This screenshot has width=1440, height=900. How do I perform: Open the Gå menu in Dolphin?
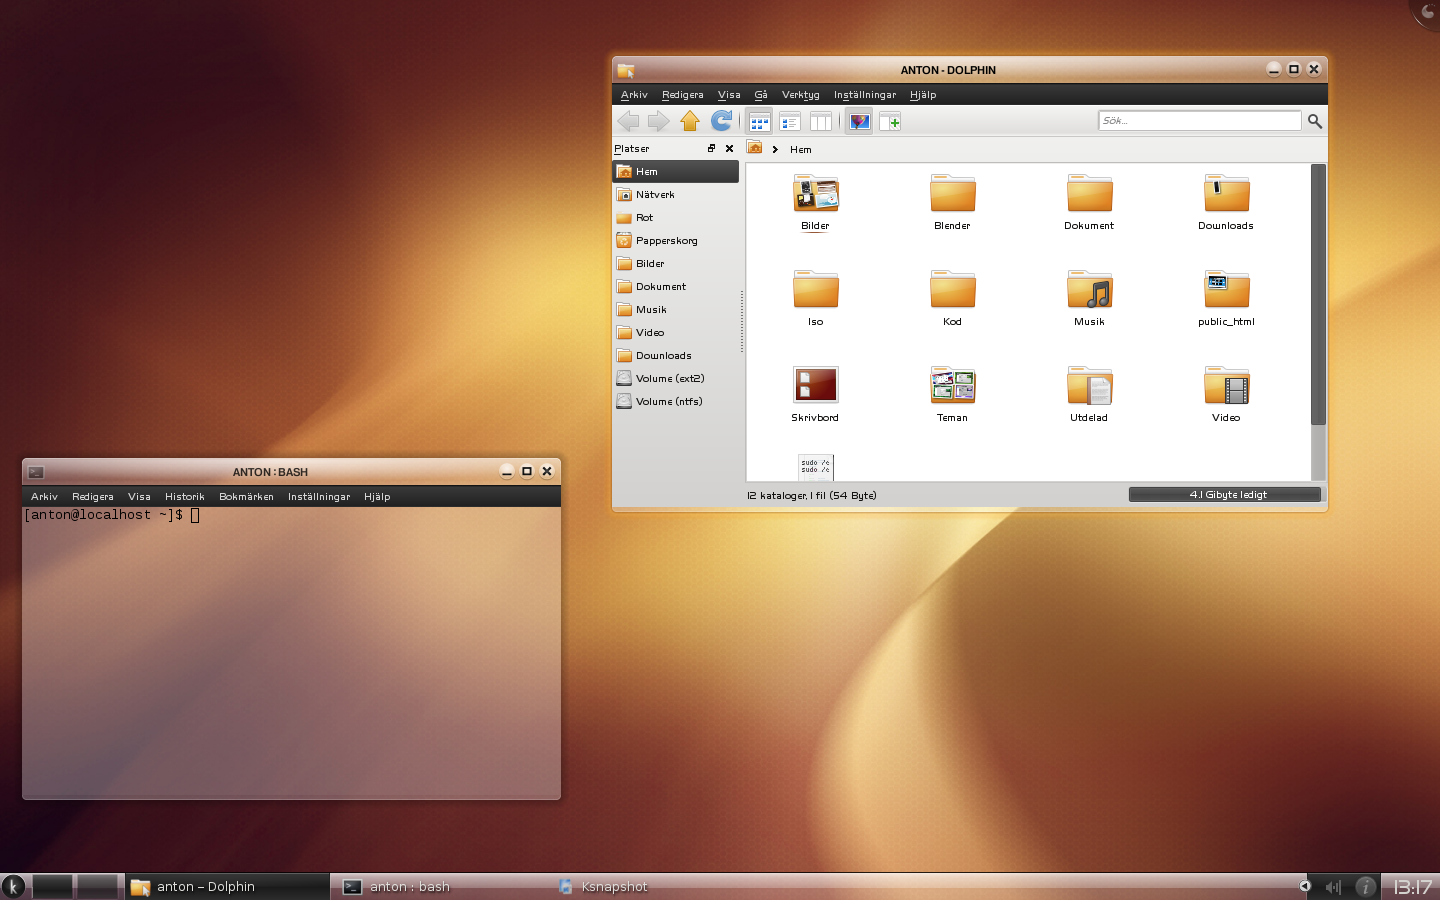[761, 95]
